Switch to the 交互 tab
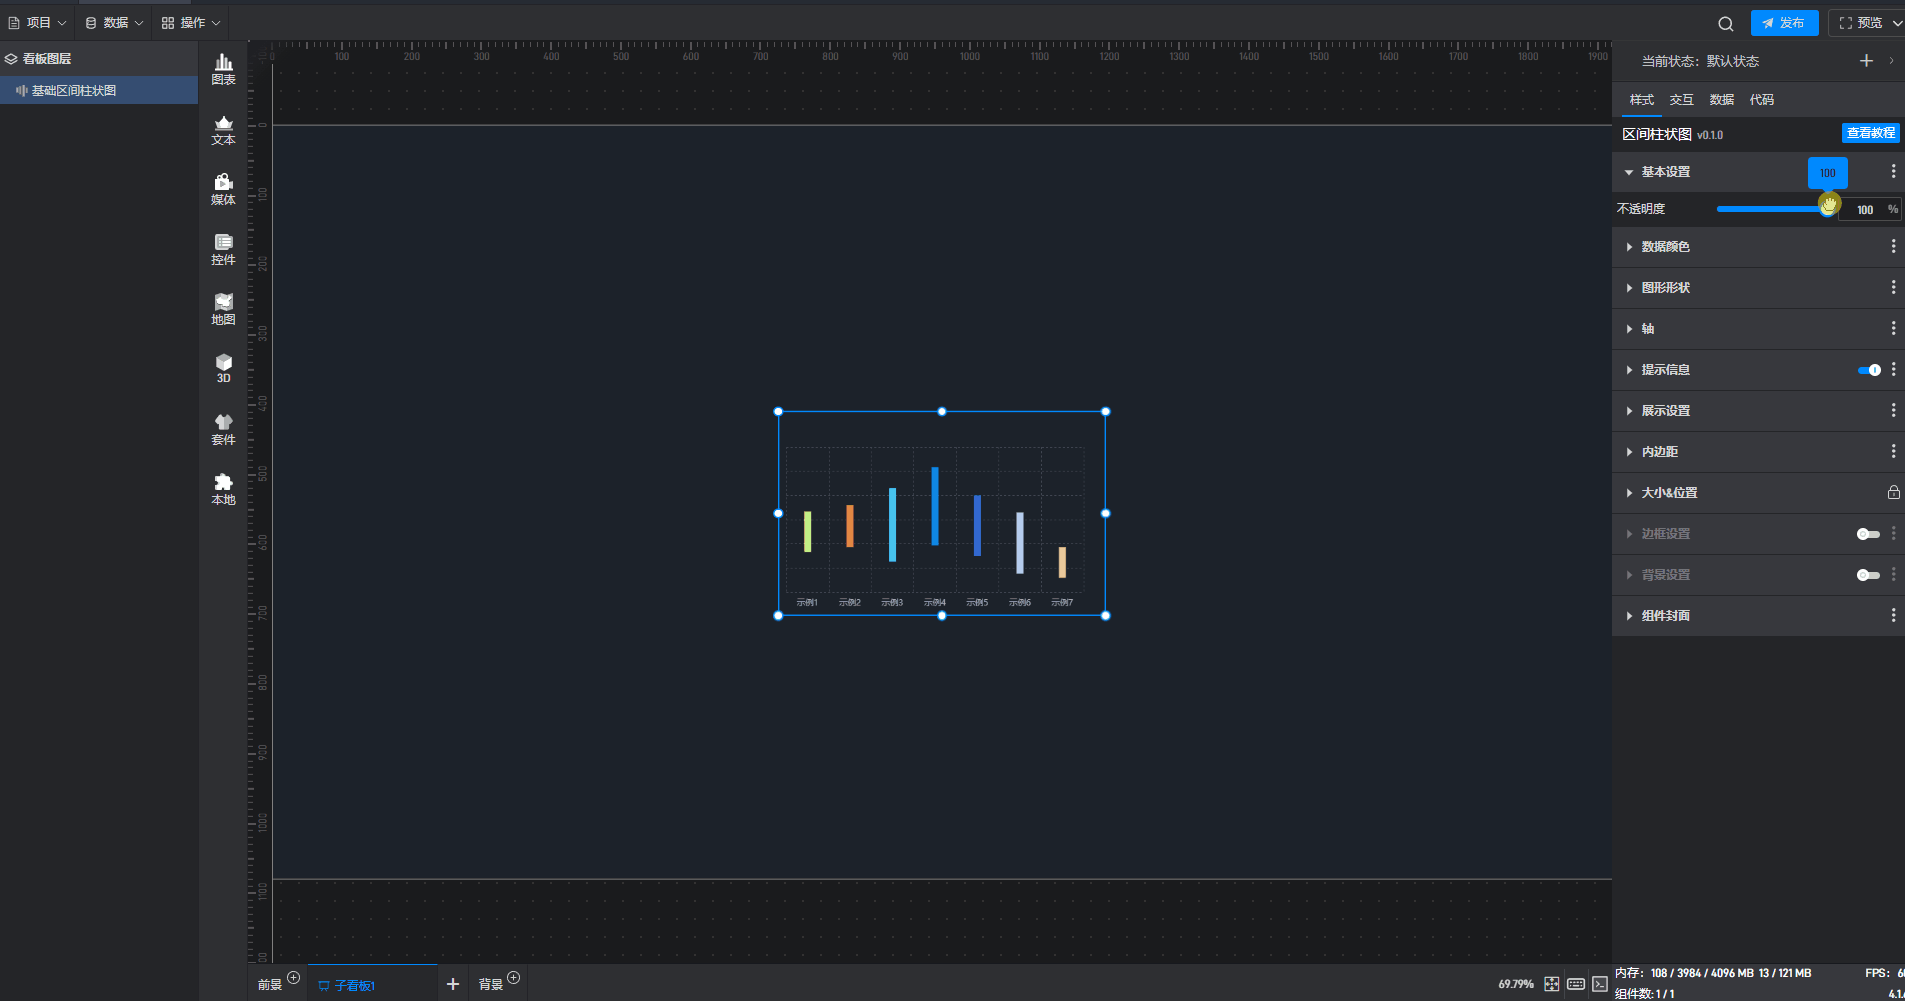Image resolution: width=1905 pixels, height=1001 pixels. click(1681, 100)
